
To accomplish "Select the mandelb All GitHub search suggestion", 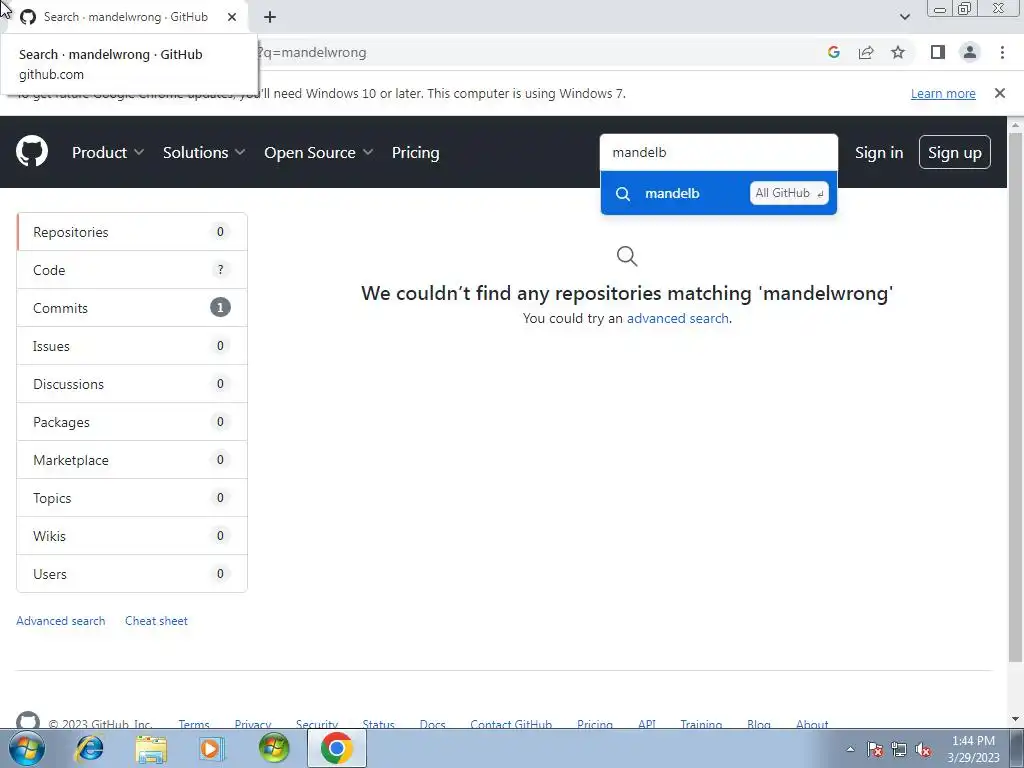I will coord(718,193).
